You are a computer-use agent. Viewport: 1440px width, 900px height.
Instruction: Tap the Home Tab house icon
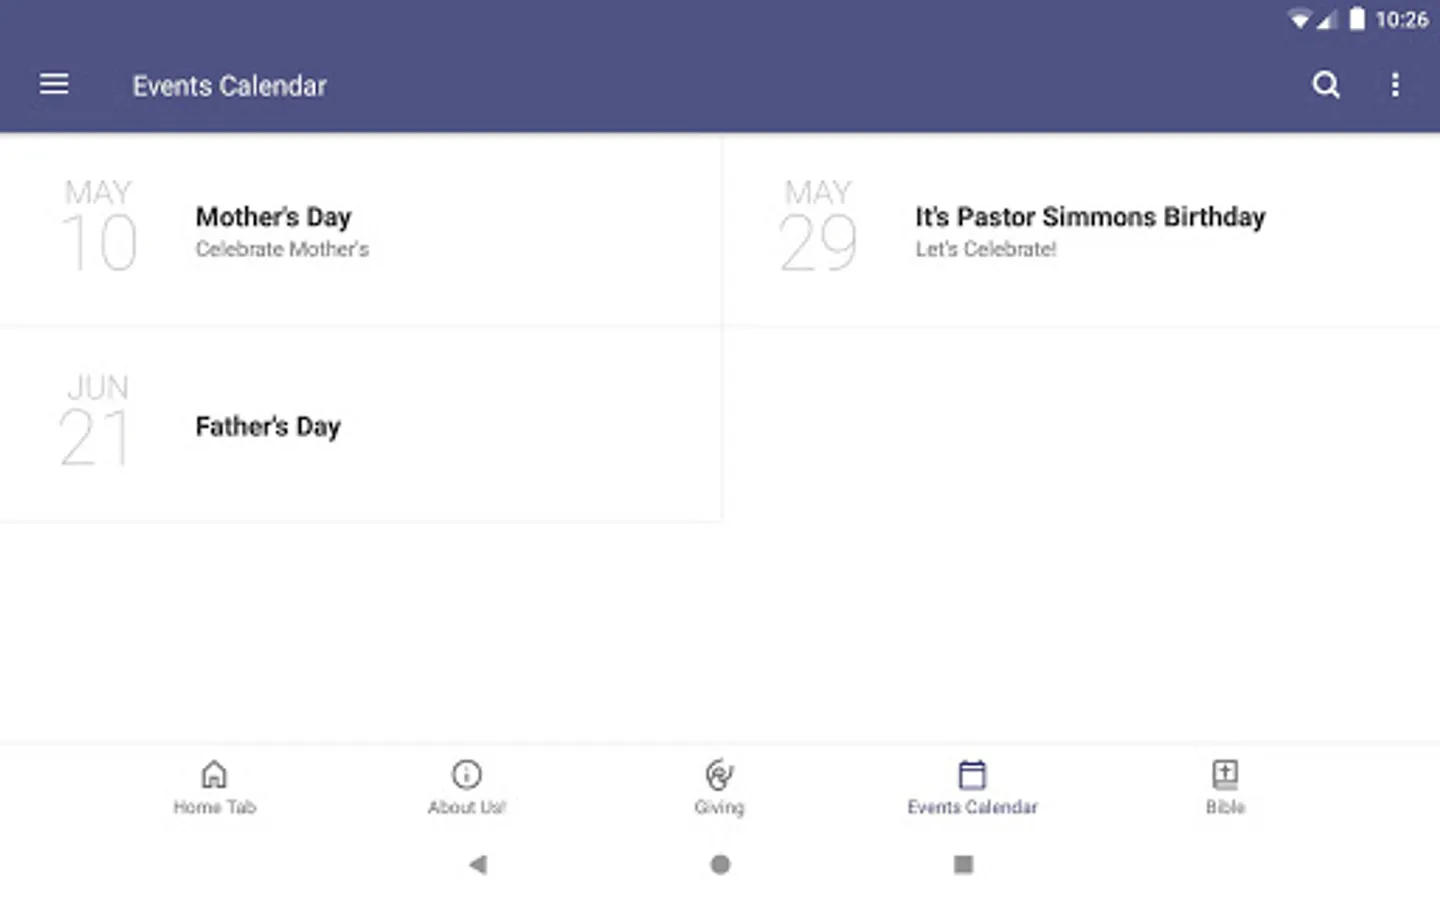[x=214, y=774]
